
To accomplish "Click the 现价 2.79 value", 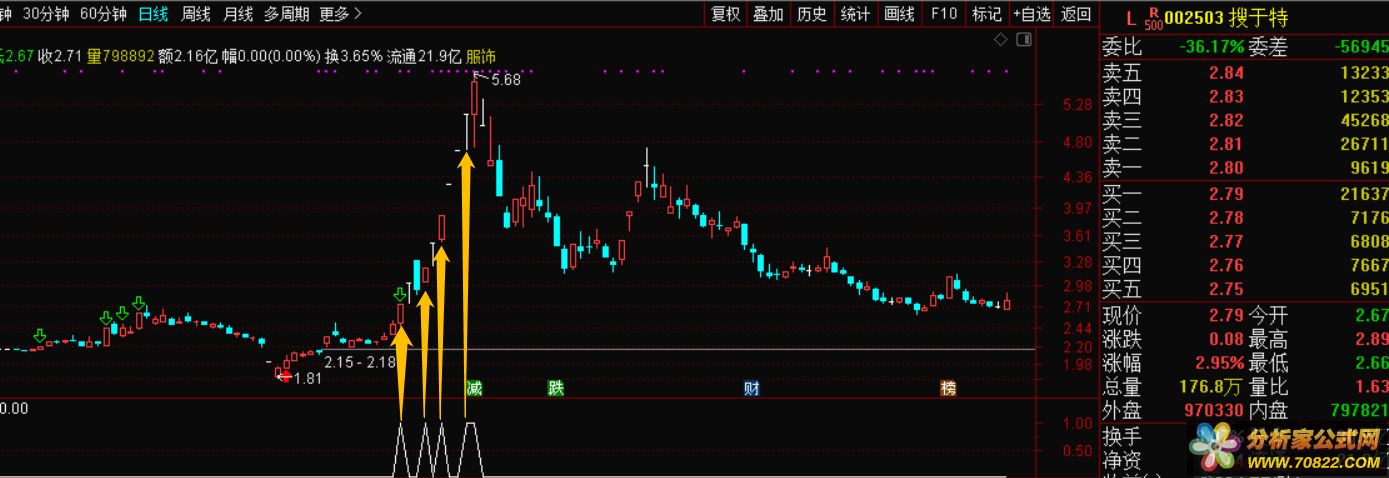I will coord(1228,315).
